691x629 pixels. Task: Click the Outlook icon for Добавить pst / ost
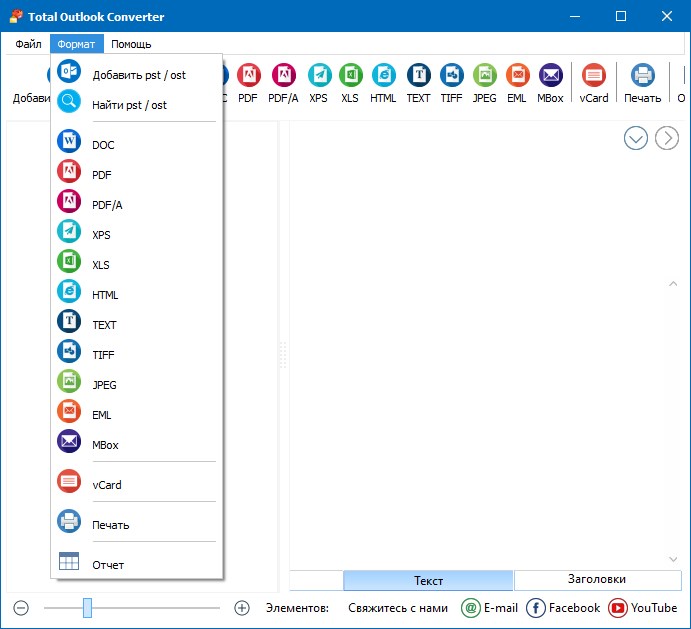coord(69,71)
